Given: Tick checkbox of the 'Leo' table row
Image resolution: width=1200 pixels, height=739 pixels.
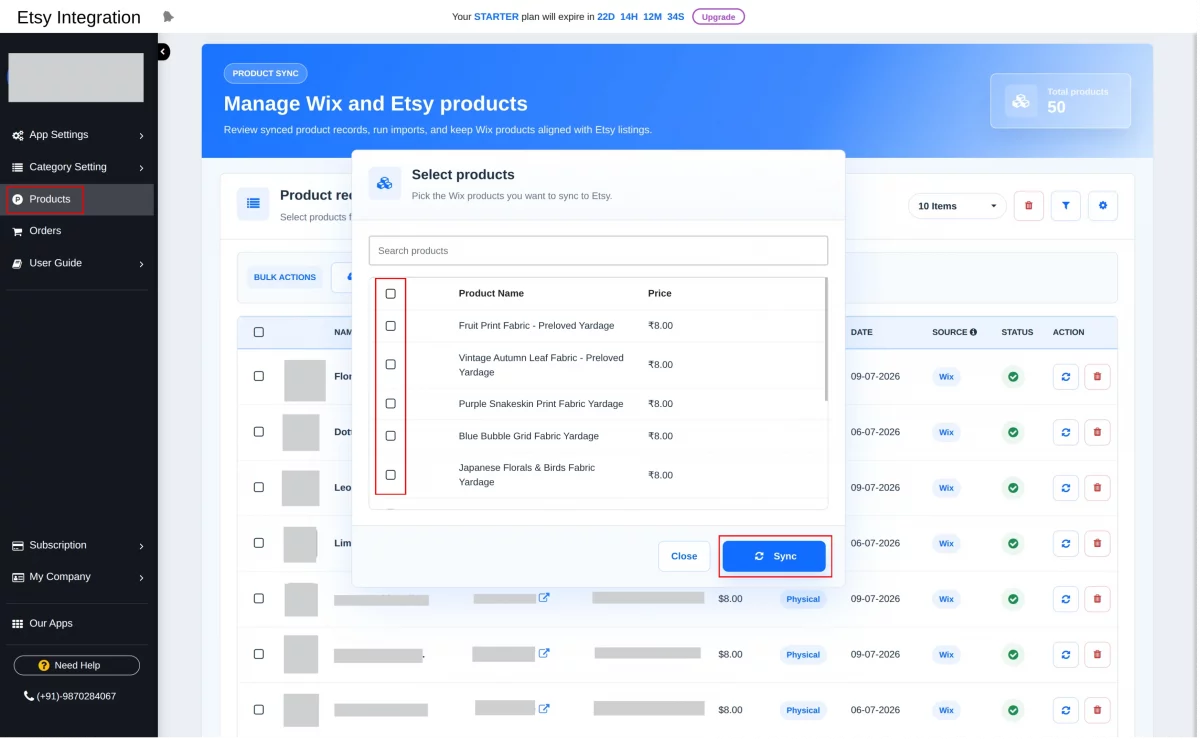Looking at the screenshot, I should (259, 487).
